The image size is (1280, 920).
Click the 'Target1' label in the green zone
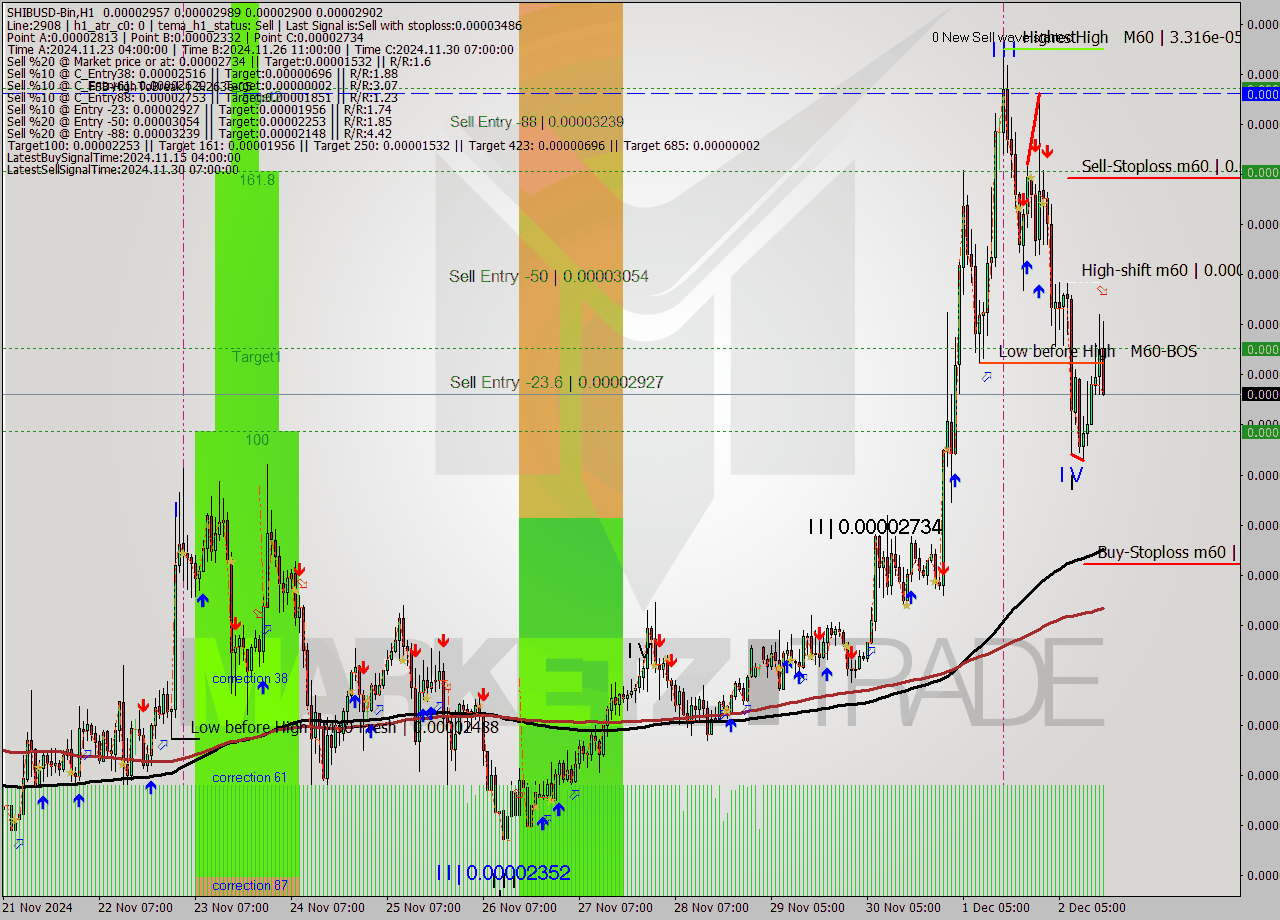[x=257, y=356]
